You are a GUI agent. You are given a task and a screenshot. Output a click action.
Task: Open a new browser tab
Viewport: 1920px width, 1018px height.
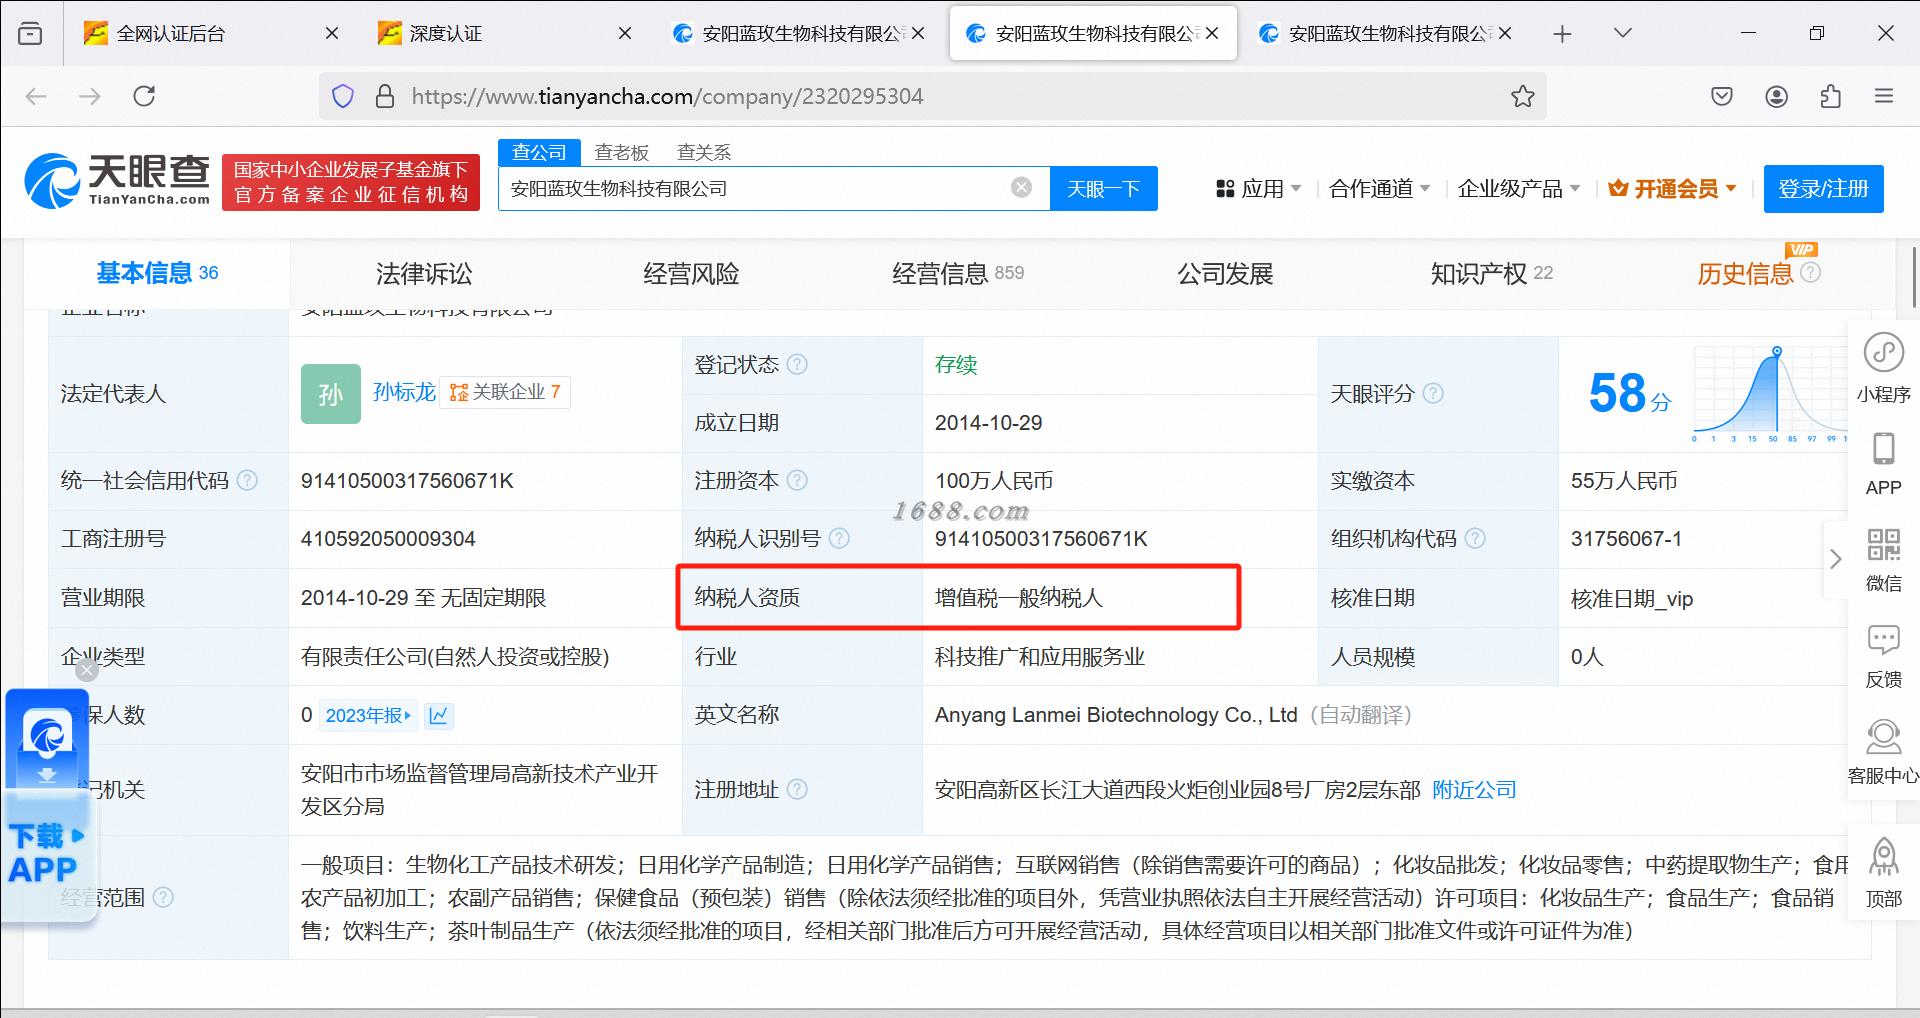[x=1562, y=34]
